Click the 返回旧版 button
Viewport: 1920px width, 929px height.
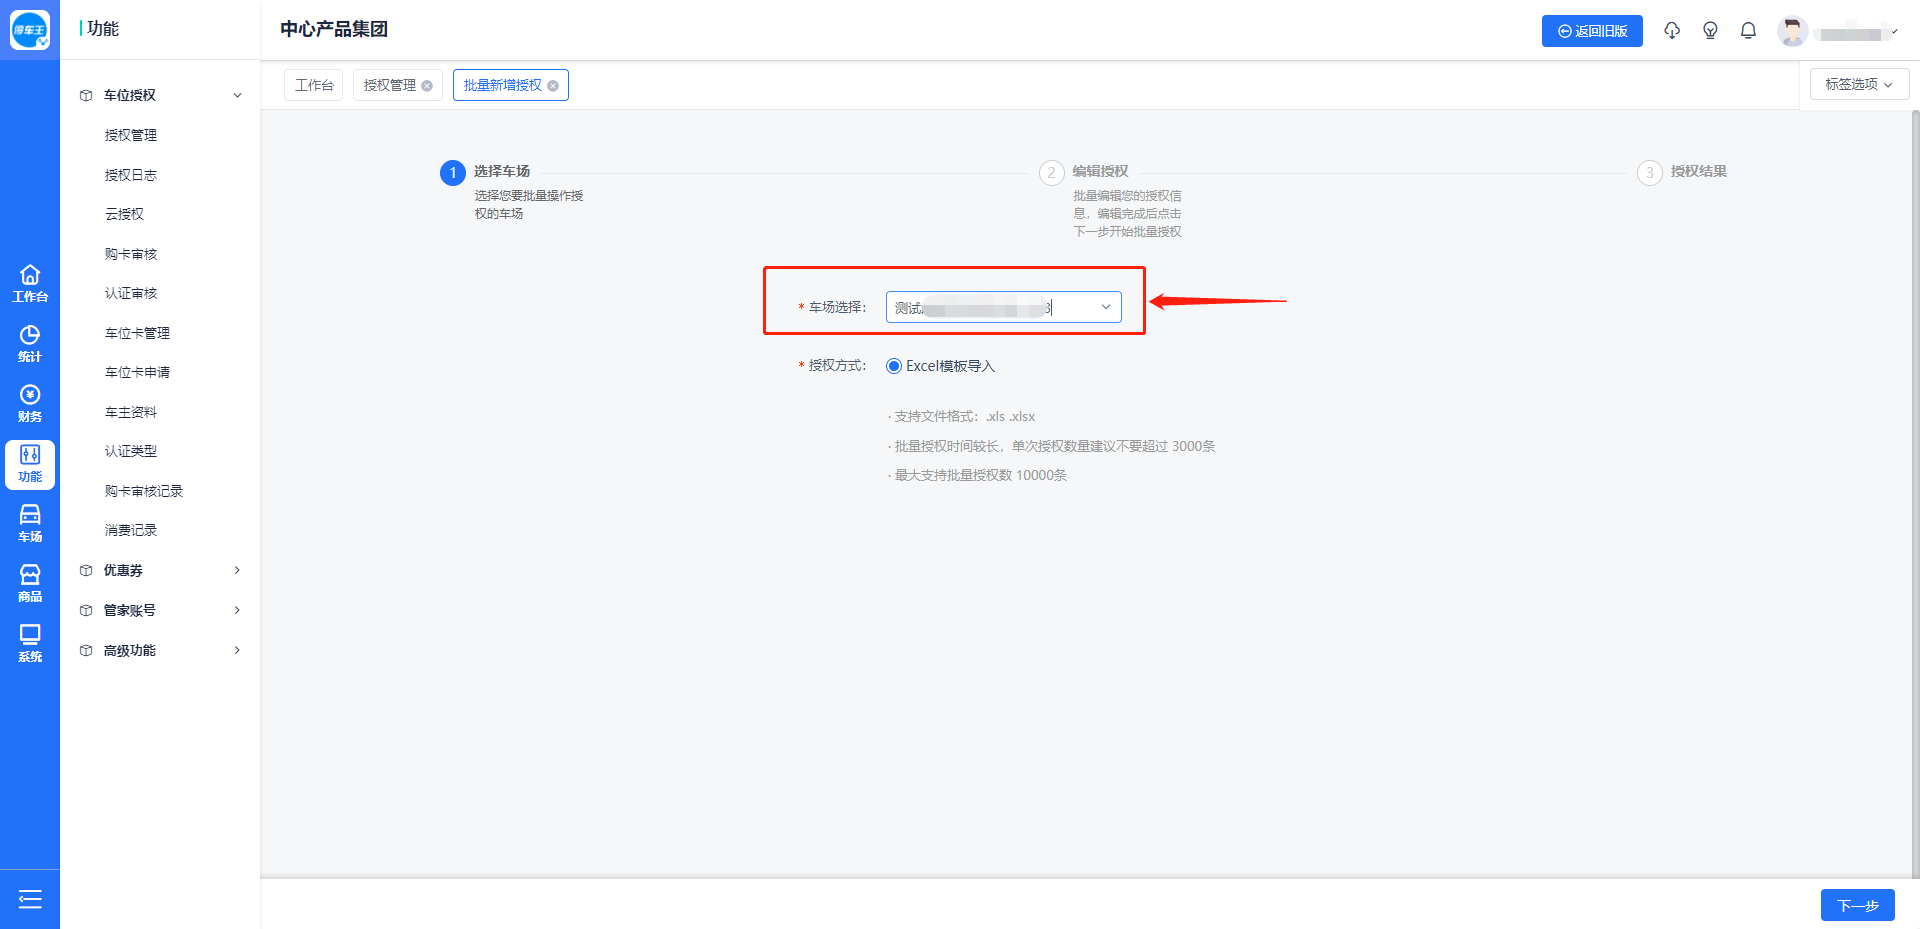(x=1592, y=31)
